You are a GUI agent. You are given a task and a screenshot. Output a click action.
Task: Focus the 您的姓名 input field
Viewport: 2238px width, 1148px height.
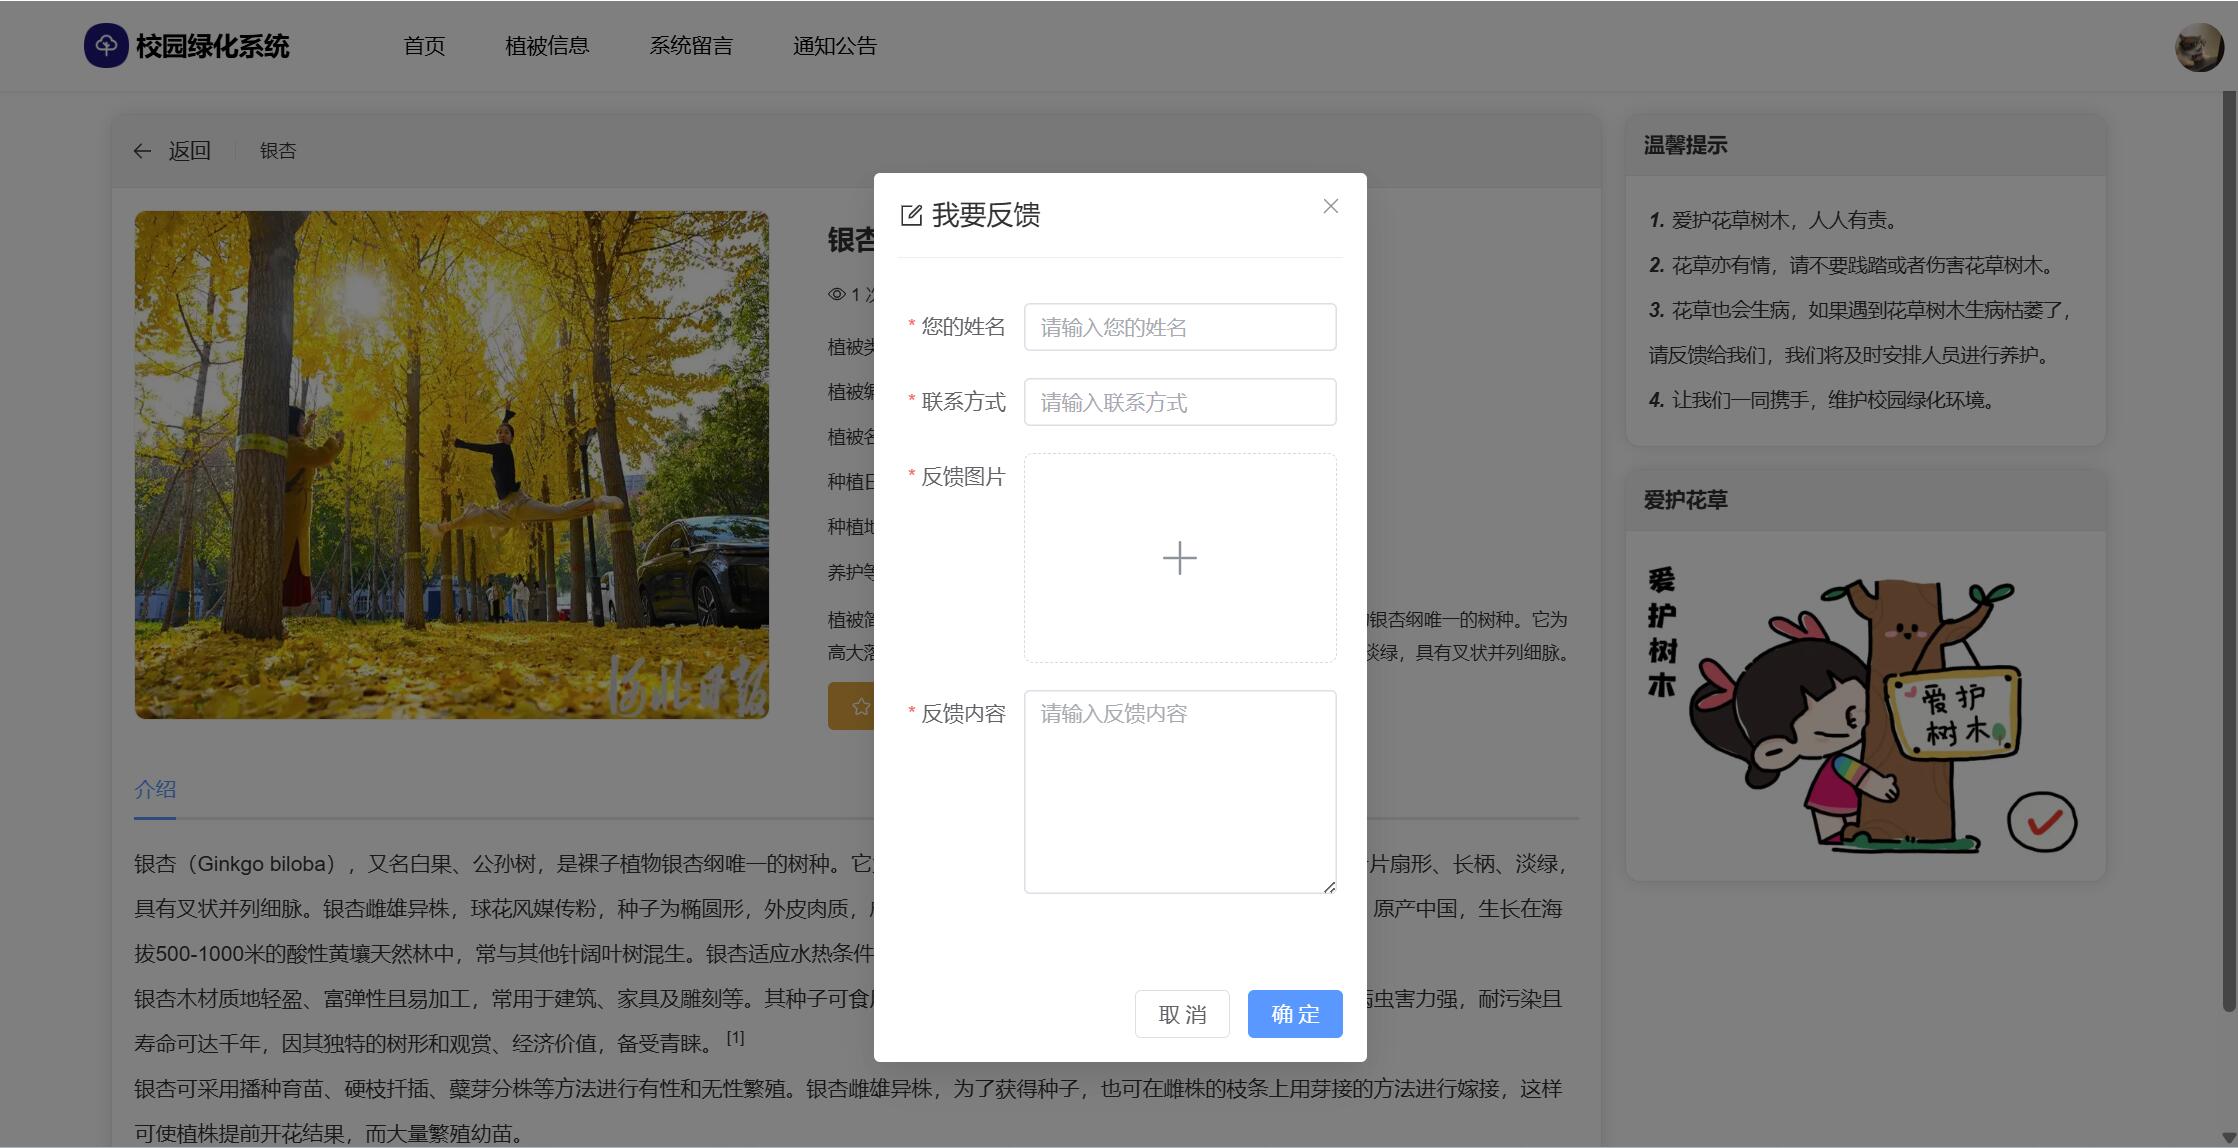1180,327
